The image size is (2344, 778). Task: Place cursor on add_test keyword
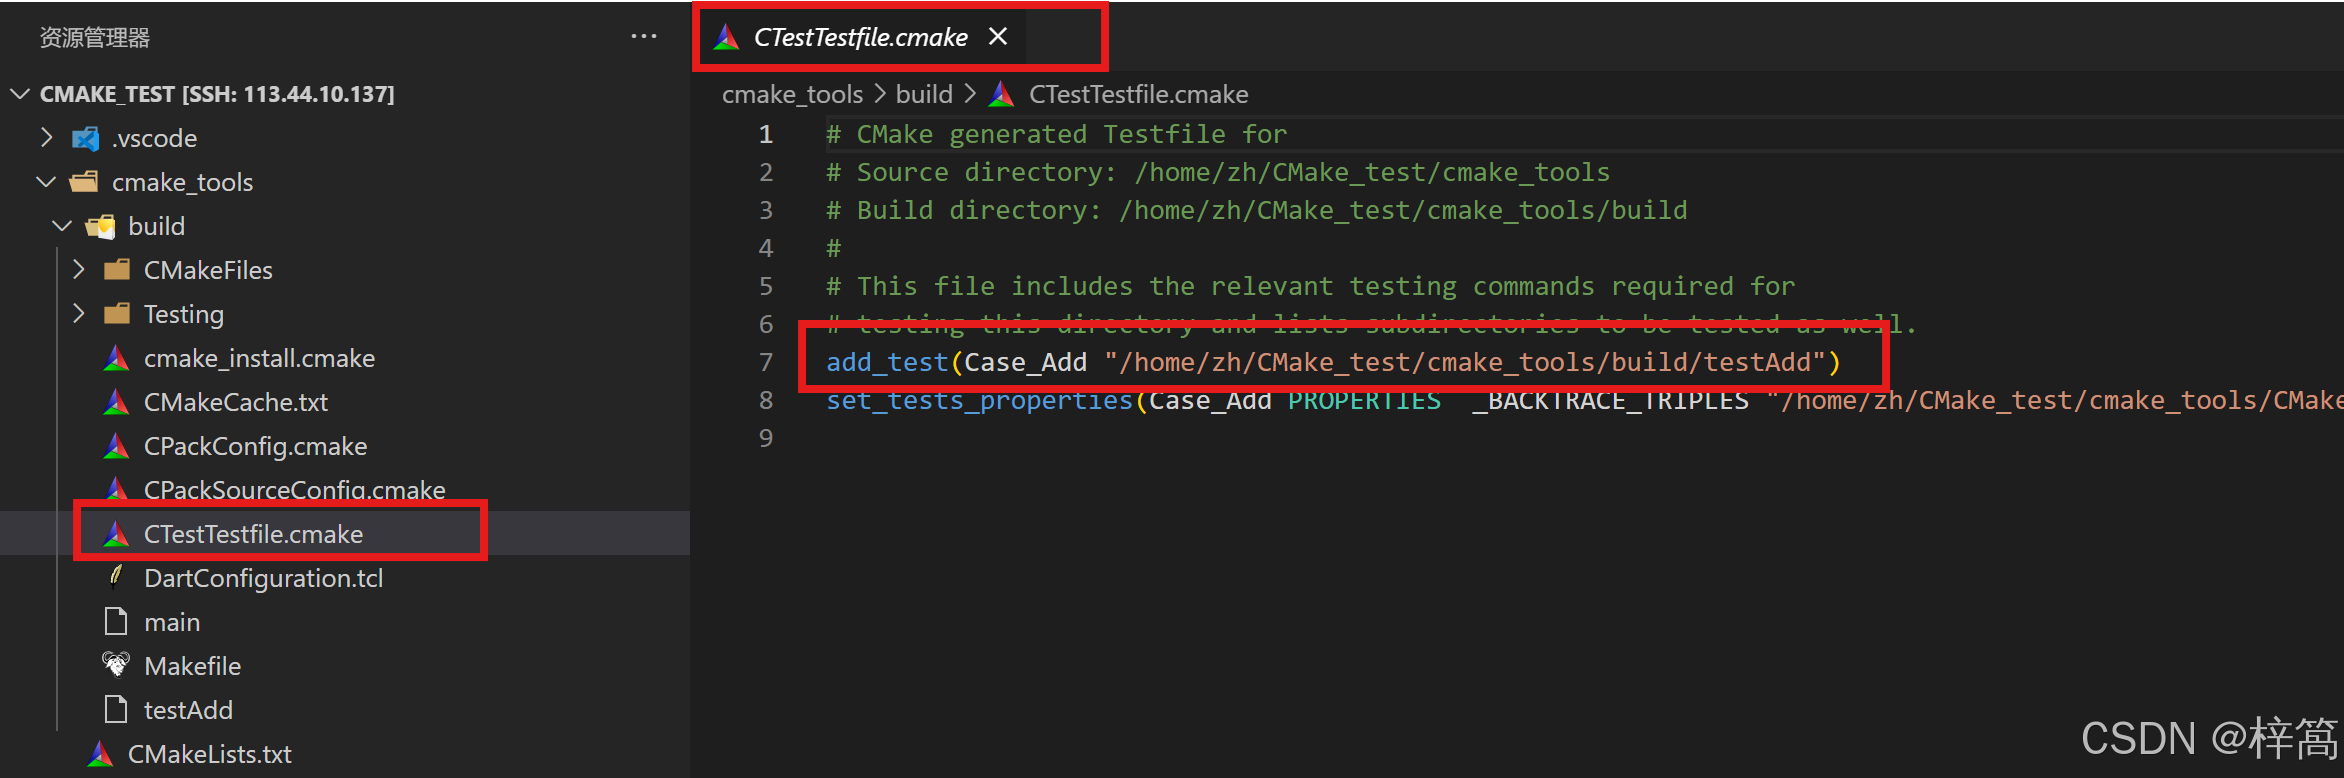pos(887,362)
